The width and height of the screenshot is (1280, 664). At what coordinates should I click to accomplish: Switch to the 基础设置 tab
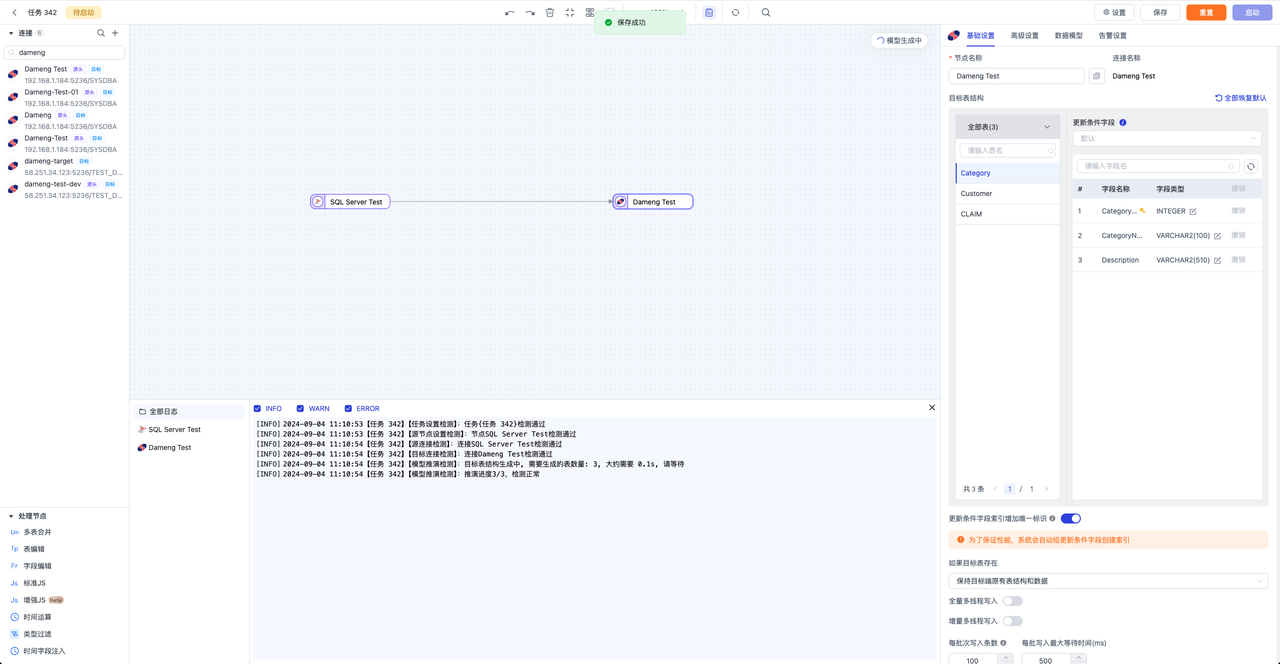[x=980, y=36]
